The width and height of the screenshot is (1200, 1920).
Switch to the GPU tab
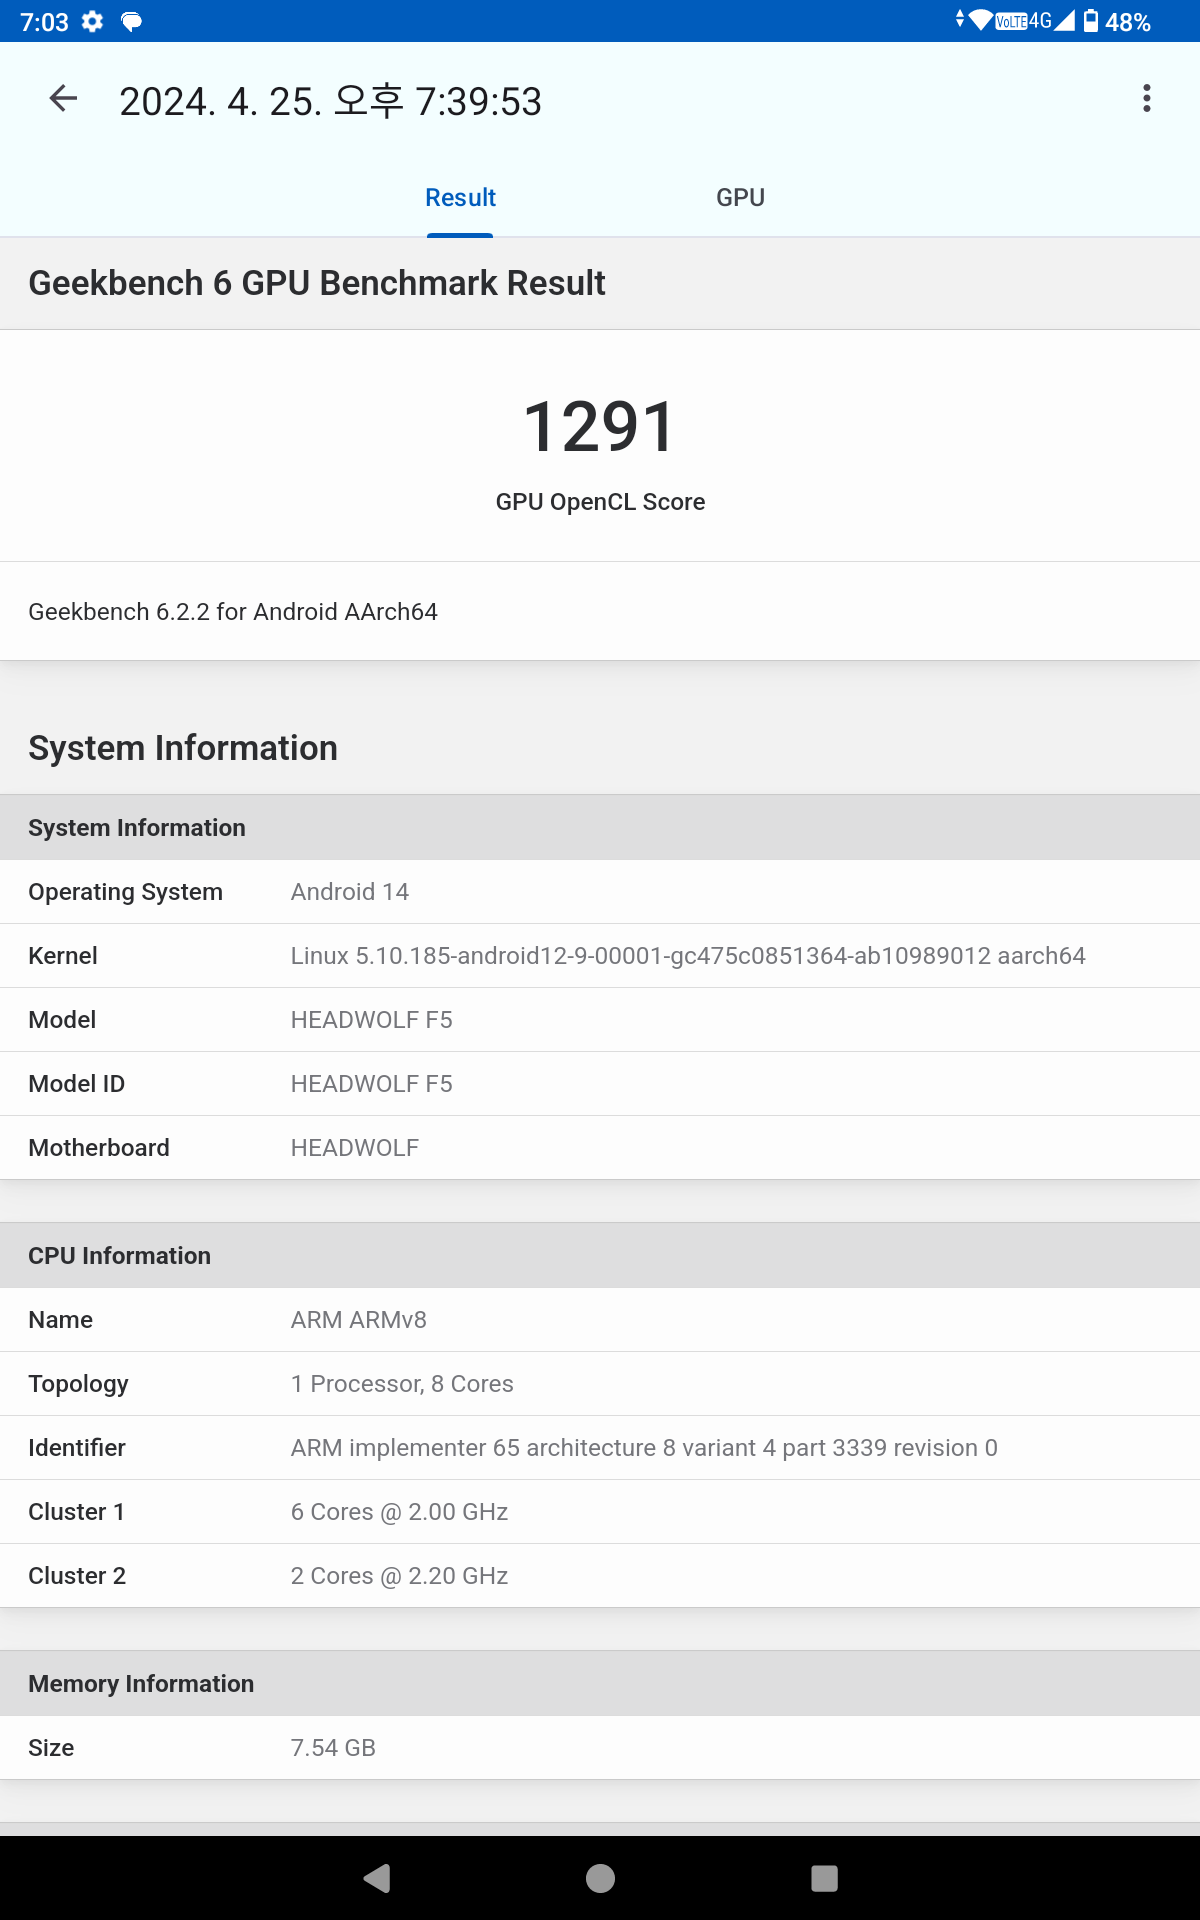[740, 198]
